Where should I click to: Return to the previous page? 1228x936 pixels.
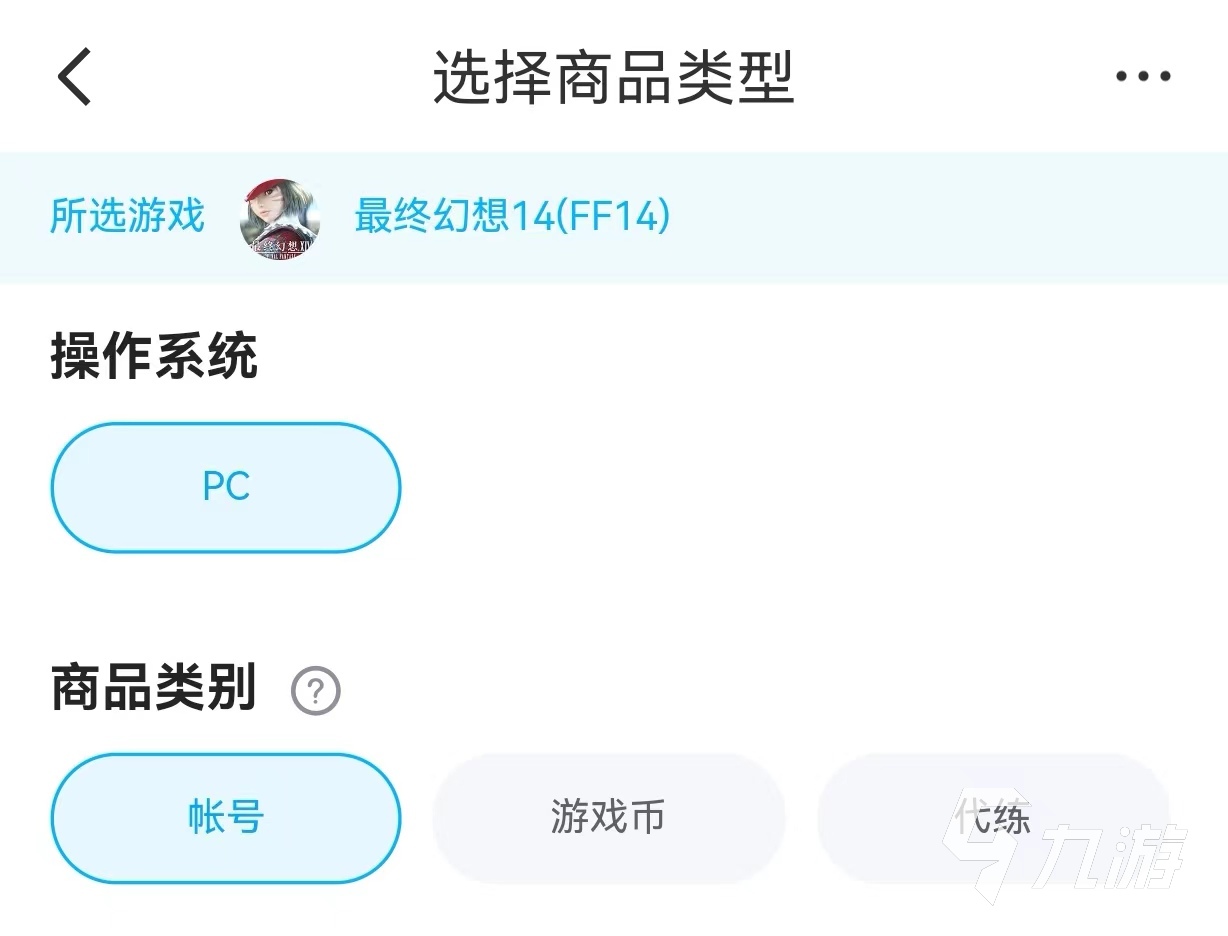point(75,76)
